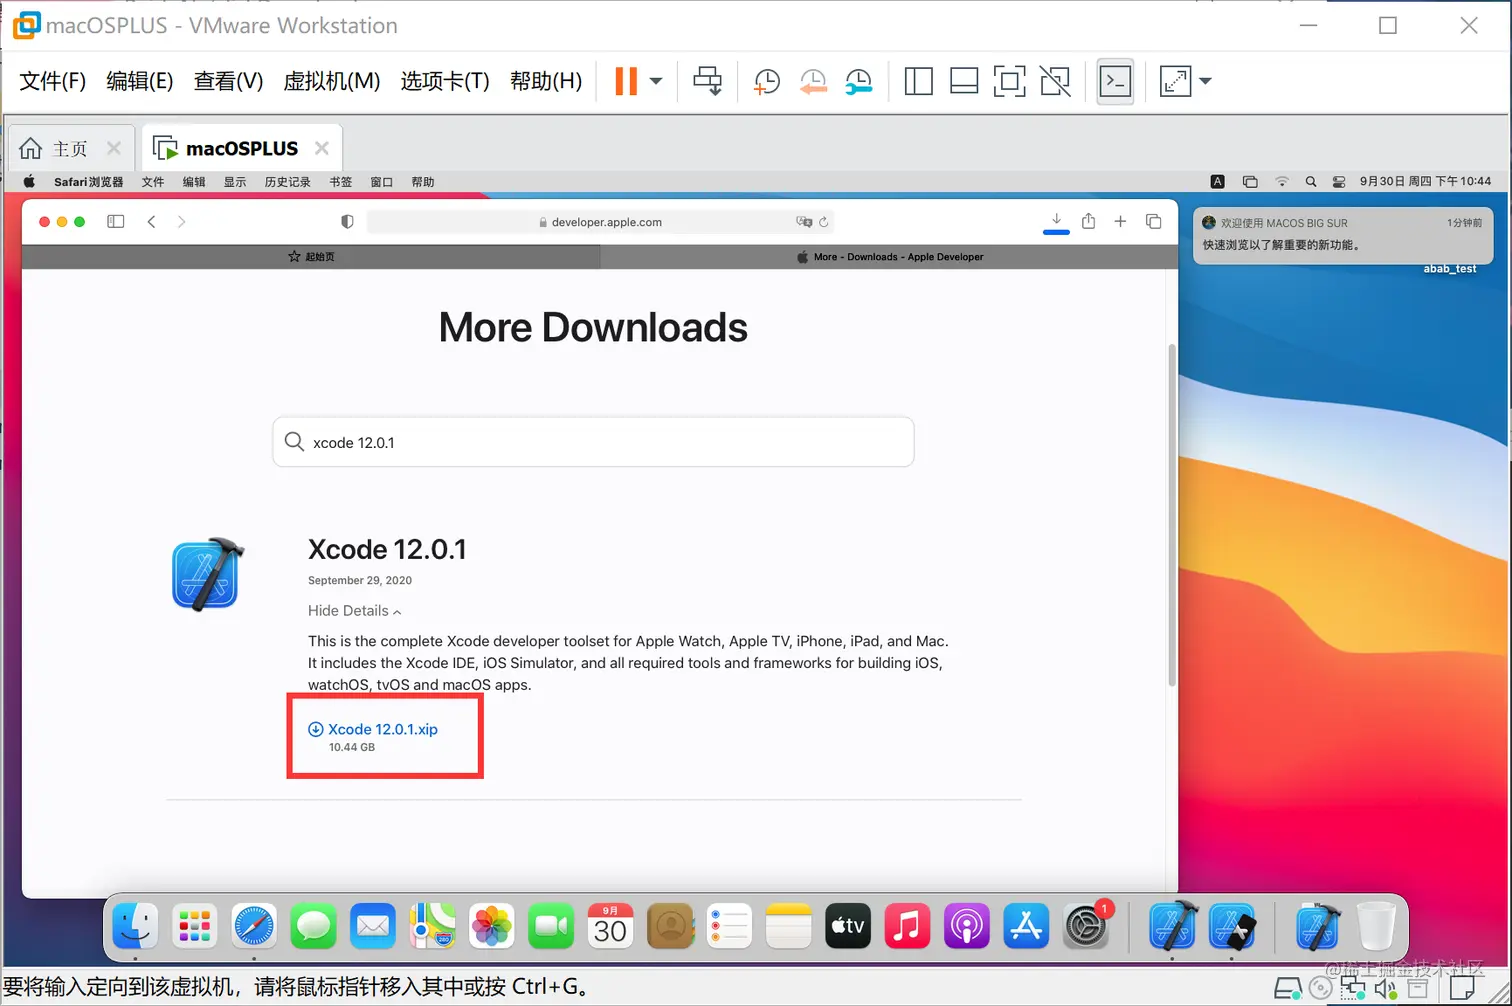Open Launchpad from the Dock
1512x1006 pixels.
[194, 927]
